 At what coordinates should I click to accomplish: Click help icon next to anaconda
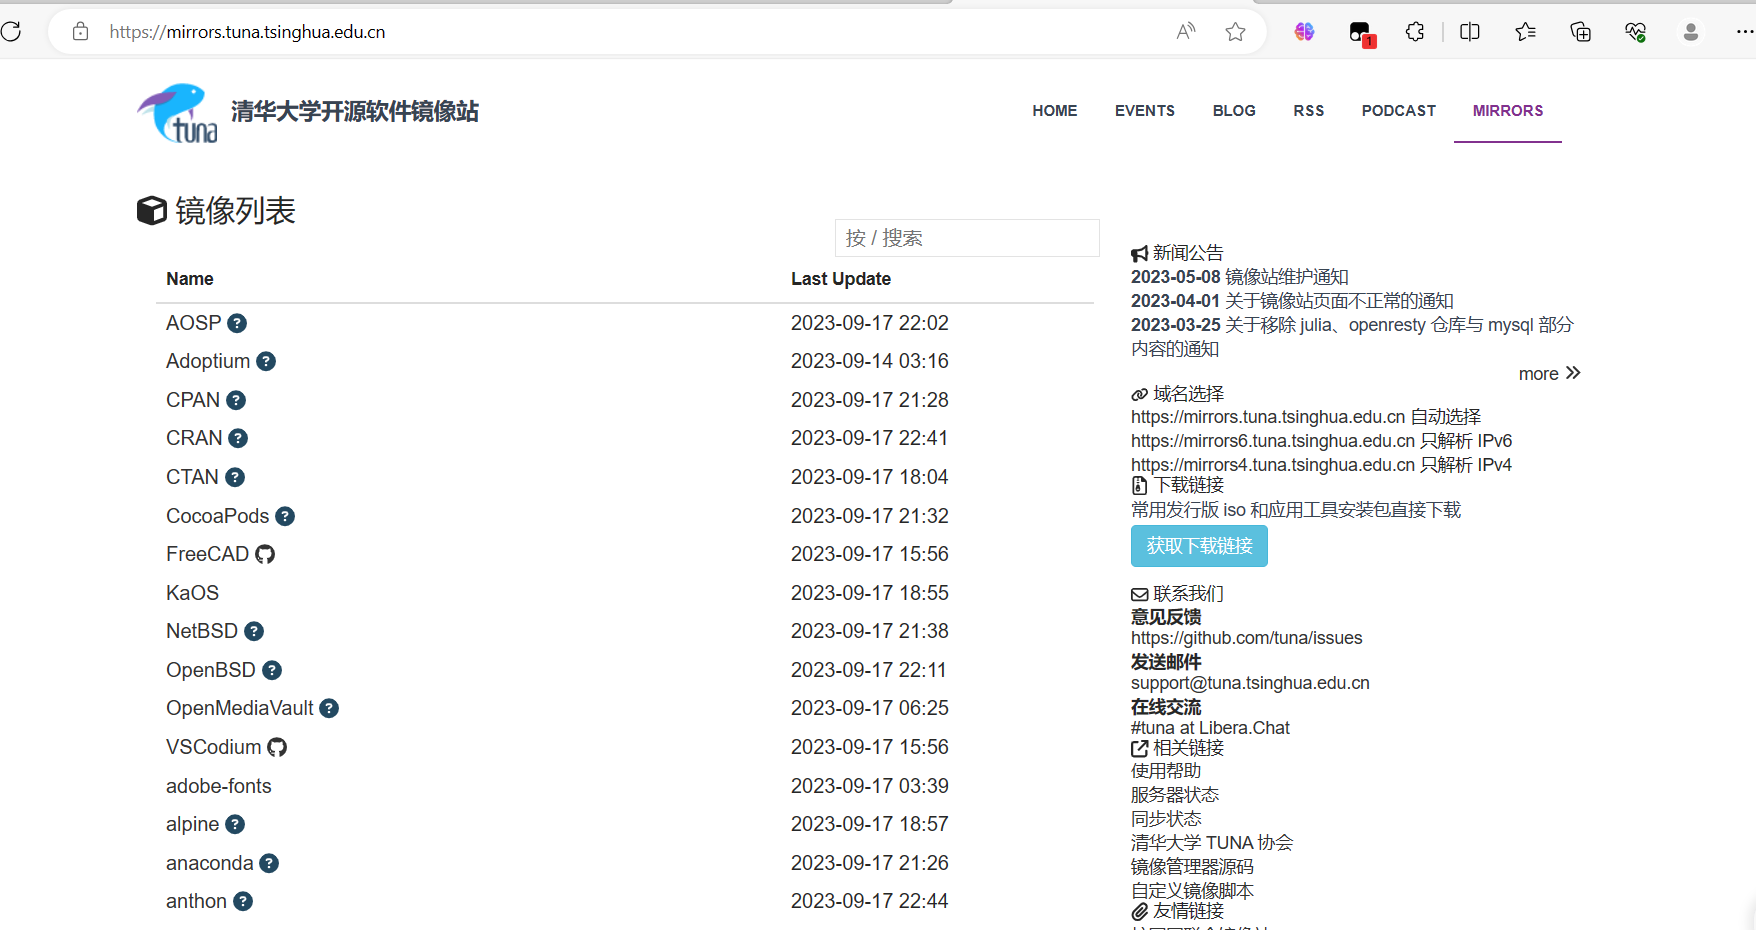(x=269, y=863)
